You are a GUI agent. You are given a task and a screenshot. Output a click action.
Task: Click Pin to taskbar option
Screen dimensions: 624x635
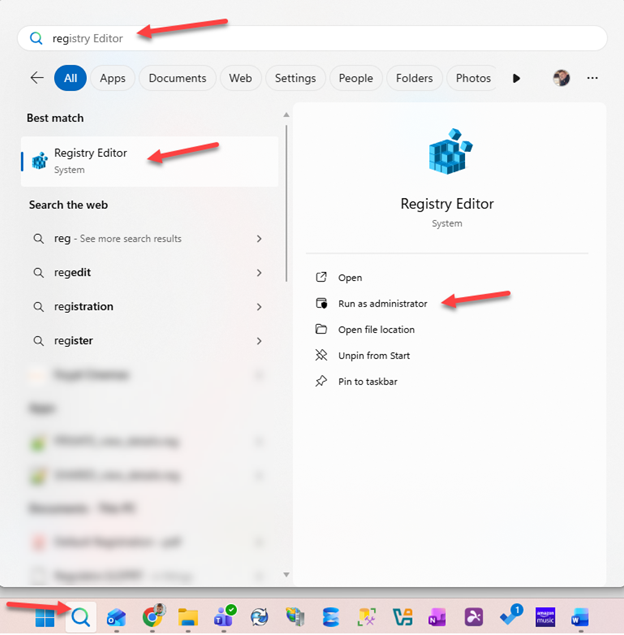(367, 381)
